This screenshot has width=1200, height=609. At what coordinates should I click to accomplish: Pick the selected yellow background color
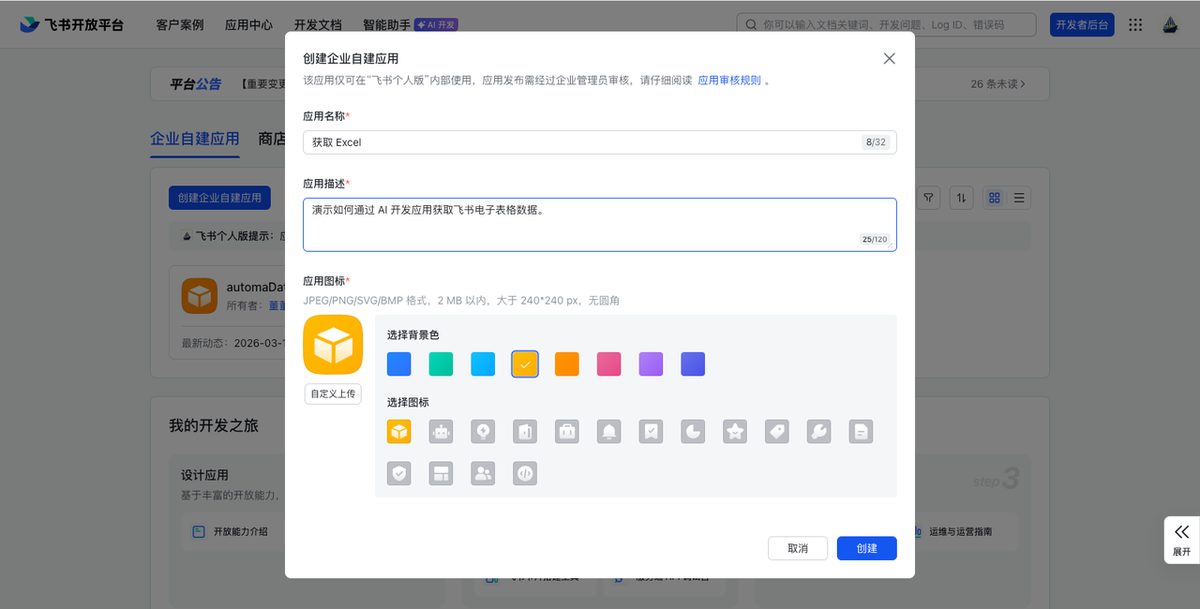coord(525,364)
